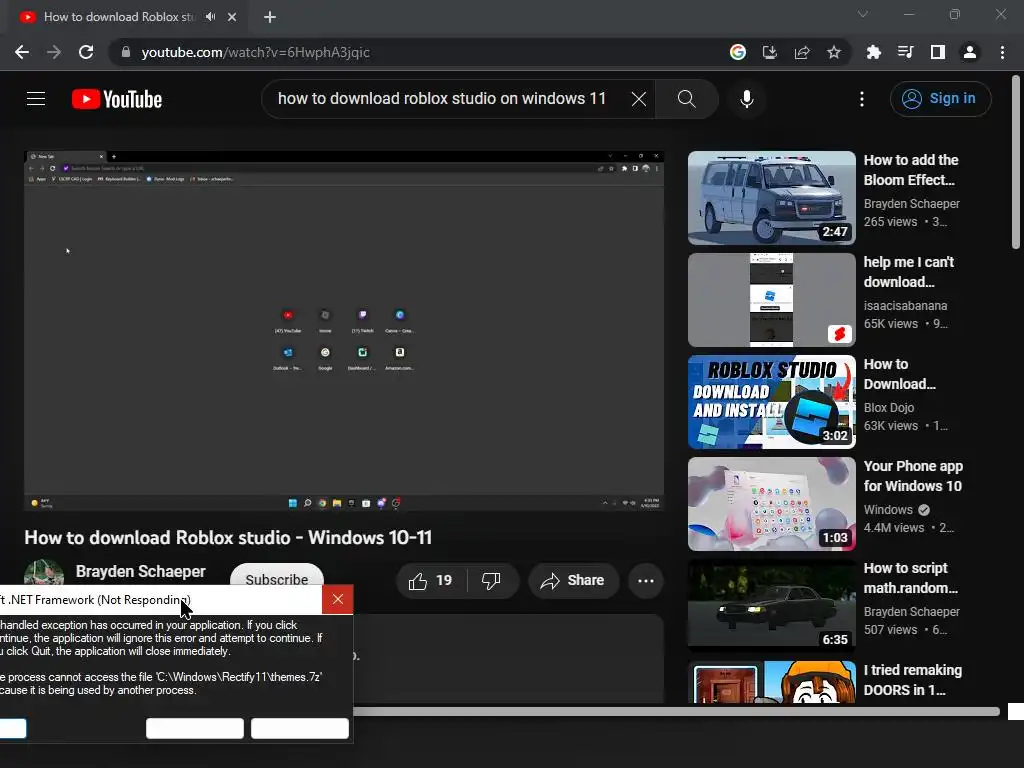Open 'I tried remaking DOORS' thumbnail
Image resolution: width=1024 pixels, height=768 pixels.
[772, 682]
